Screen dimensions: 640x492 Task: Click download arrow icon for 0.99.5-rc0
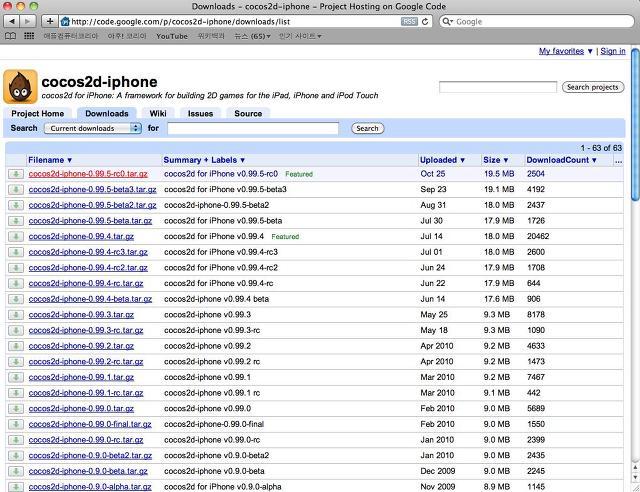(x=16, y=174)
